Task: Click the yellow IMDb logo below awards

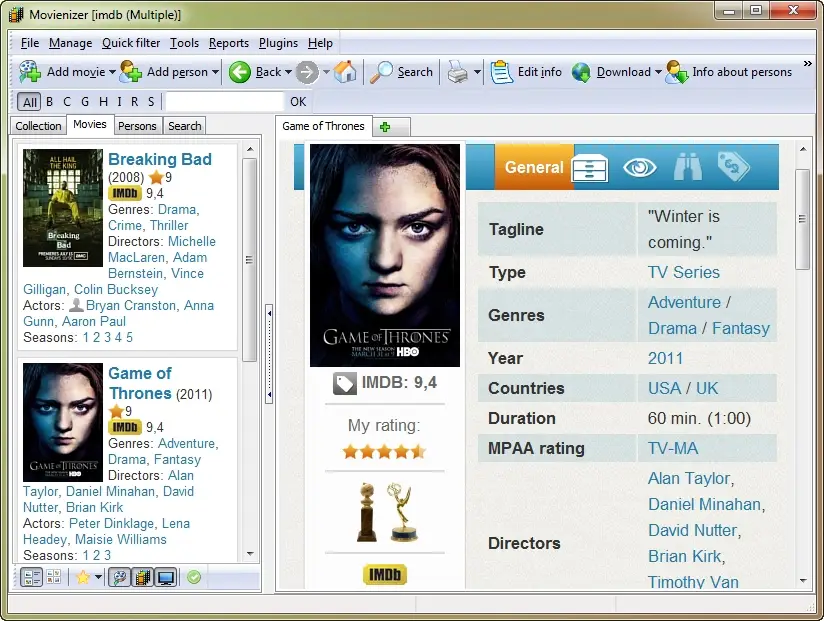Action: coord(385,574)
